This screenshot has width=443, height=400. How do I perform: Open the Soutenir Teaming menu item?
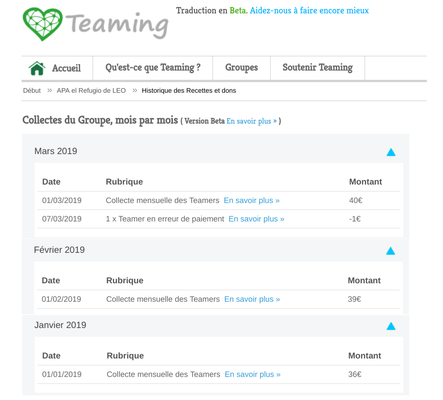coord(318,67)
